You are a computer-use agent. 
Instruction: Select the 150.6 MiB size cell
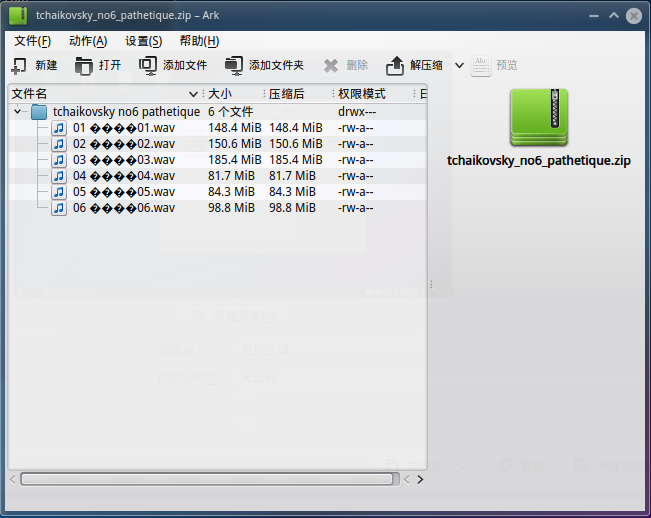[x=235, y=144]
